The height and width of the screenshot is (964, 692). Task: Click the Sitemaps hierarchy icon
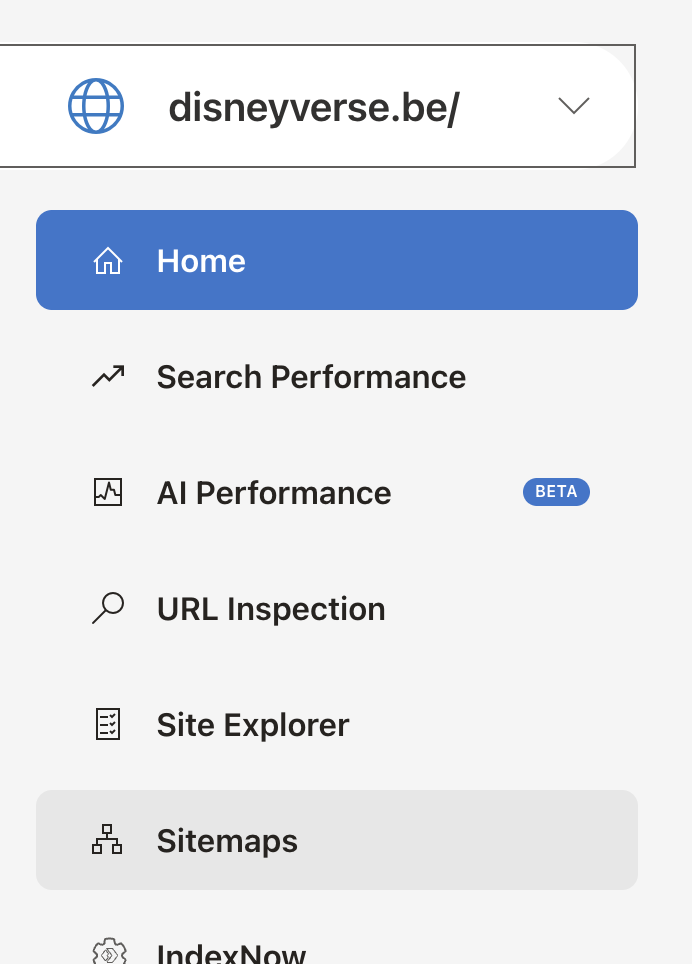click(107, 841)
